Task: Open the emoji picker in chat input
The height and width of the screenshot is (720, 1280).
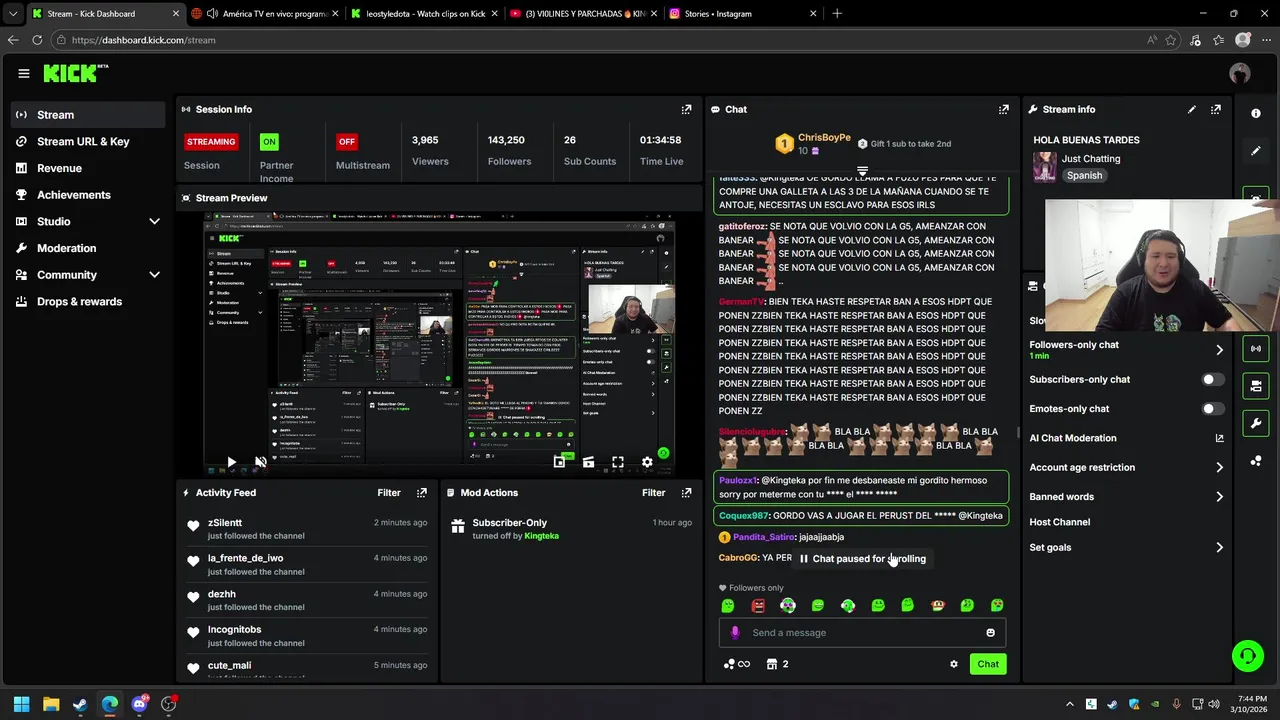Action: point(990,632)
